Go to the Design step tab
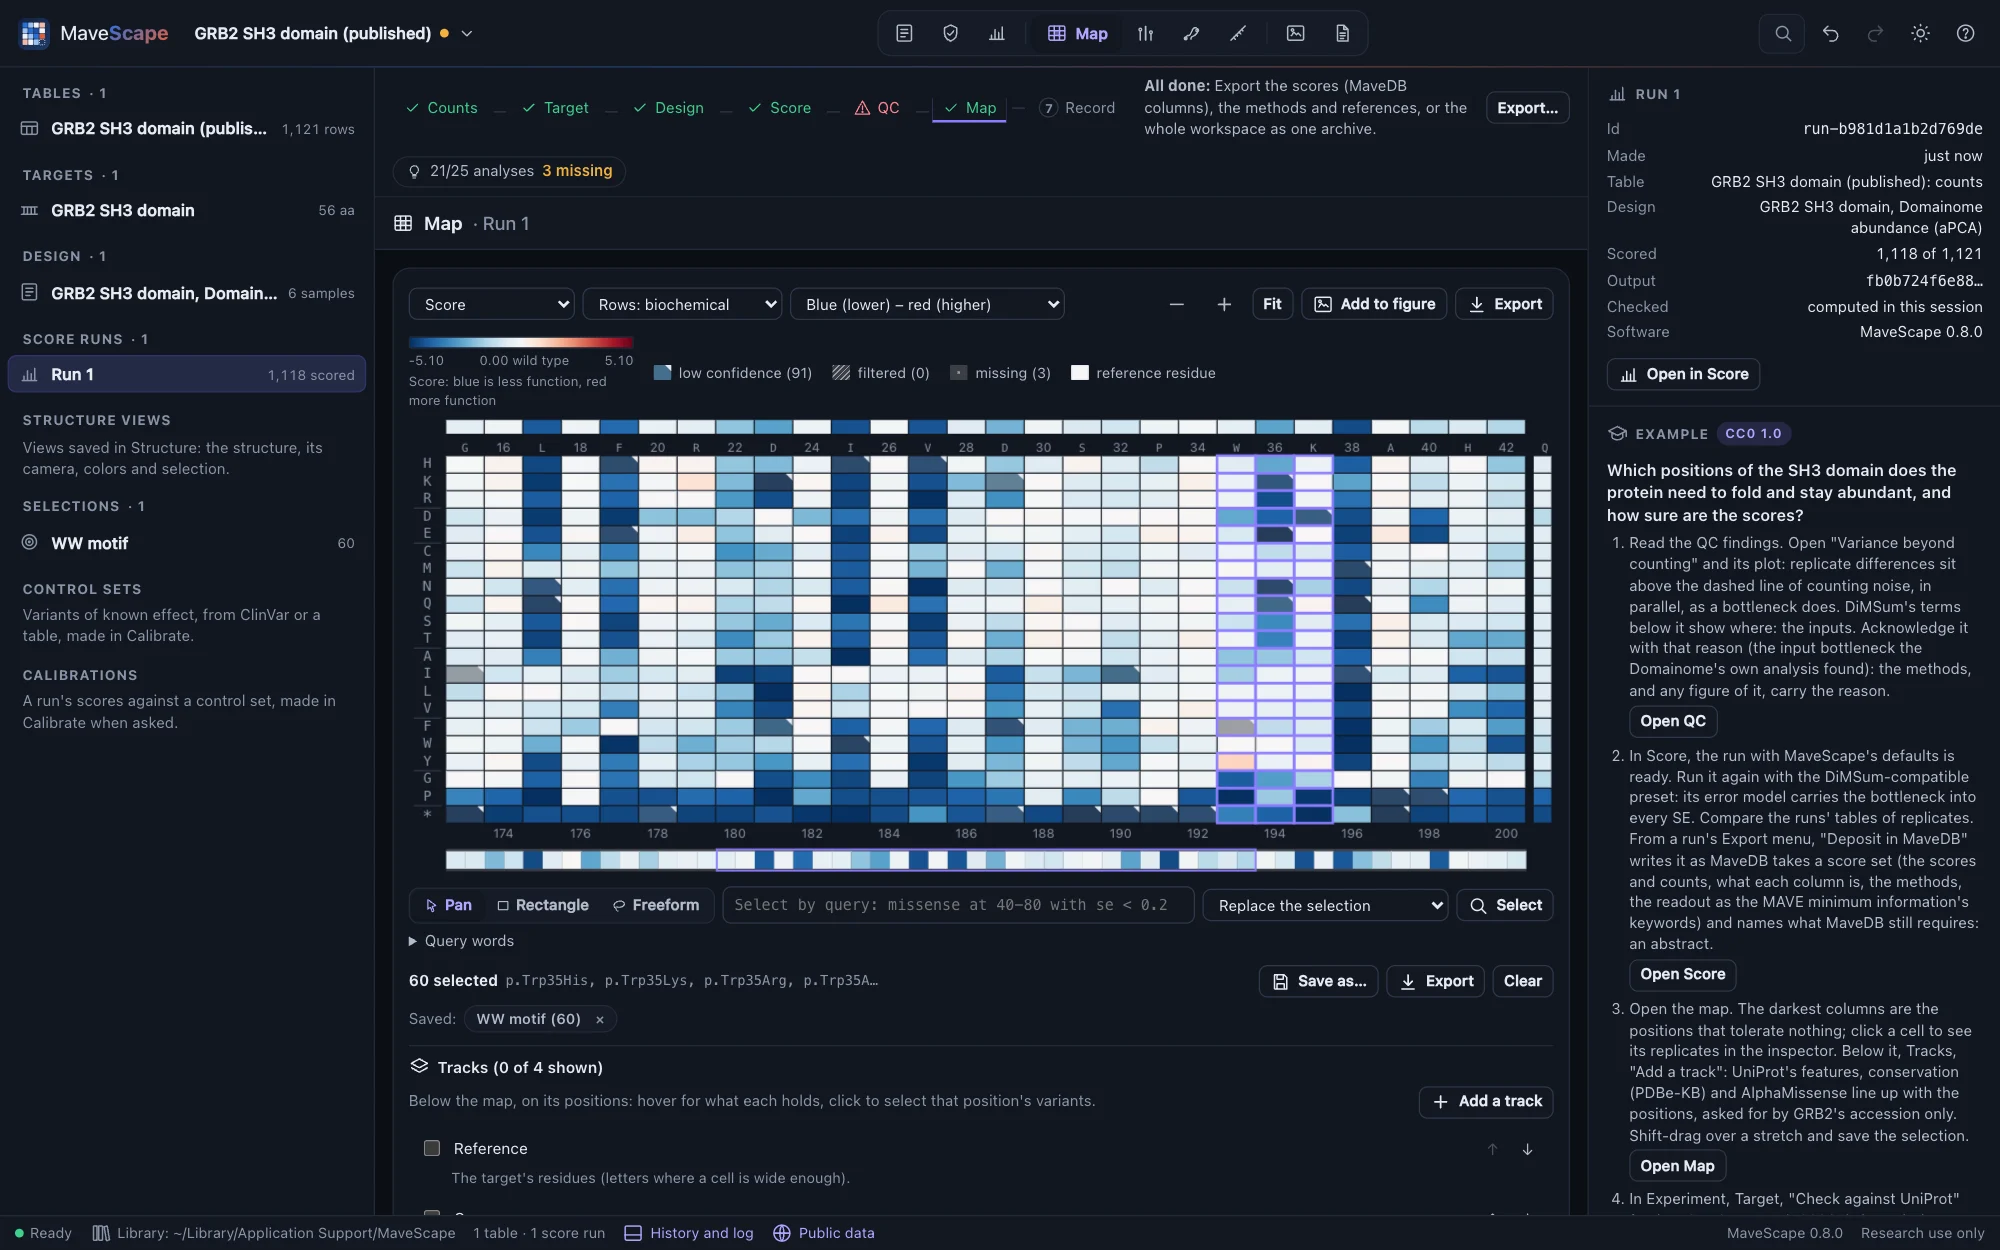The height and width of the screenshot is (1250, 2000). (669, 108)
